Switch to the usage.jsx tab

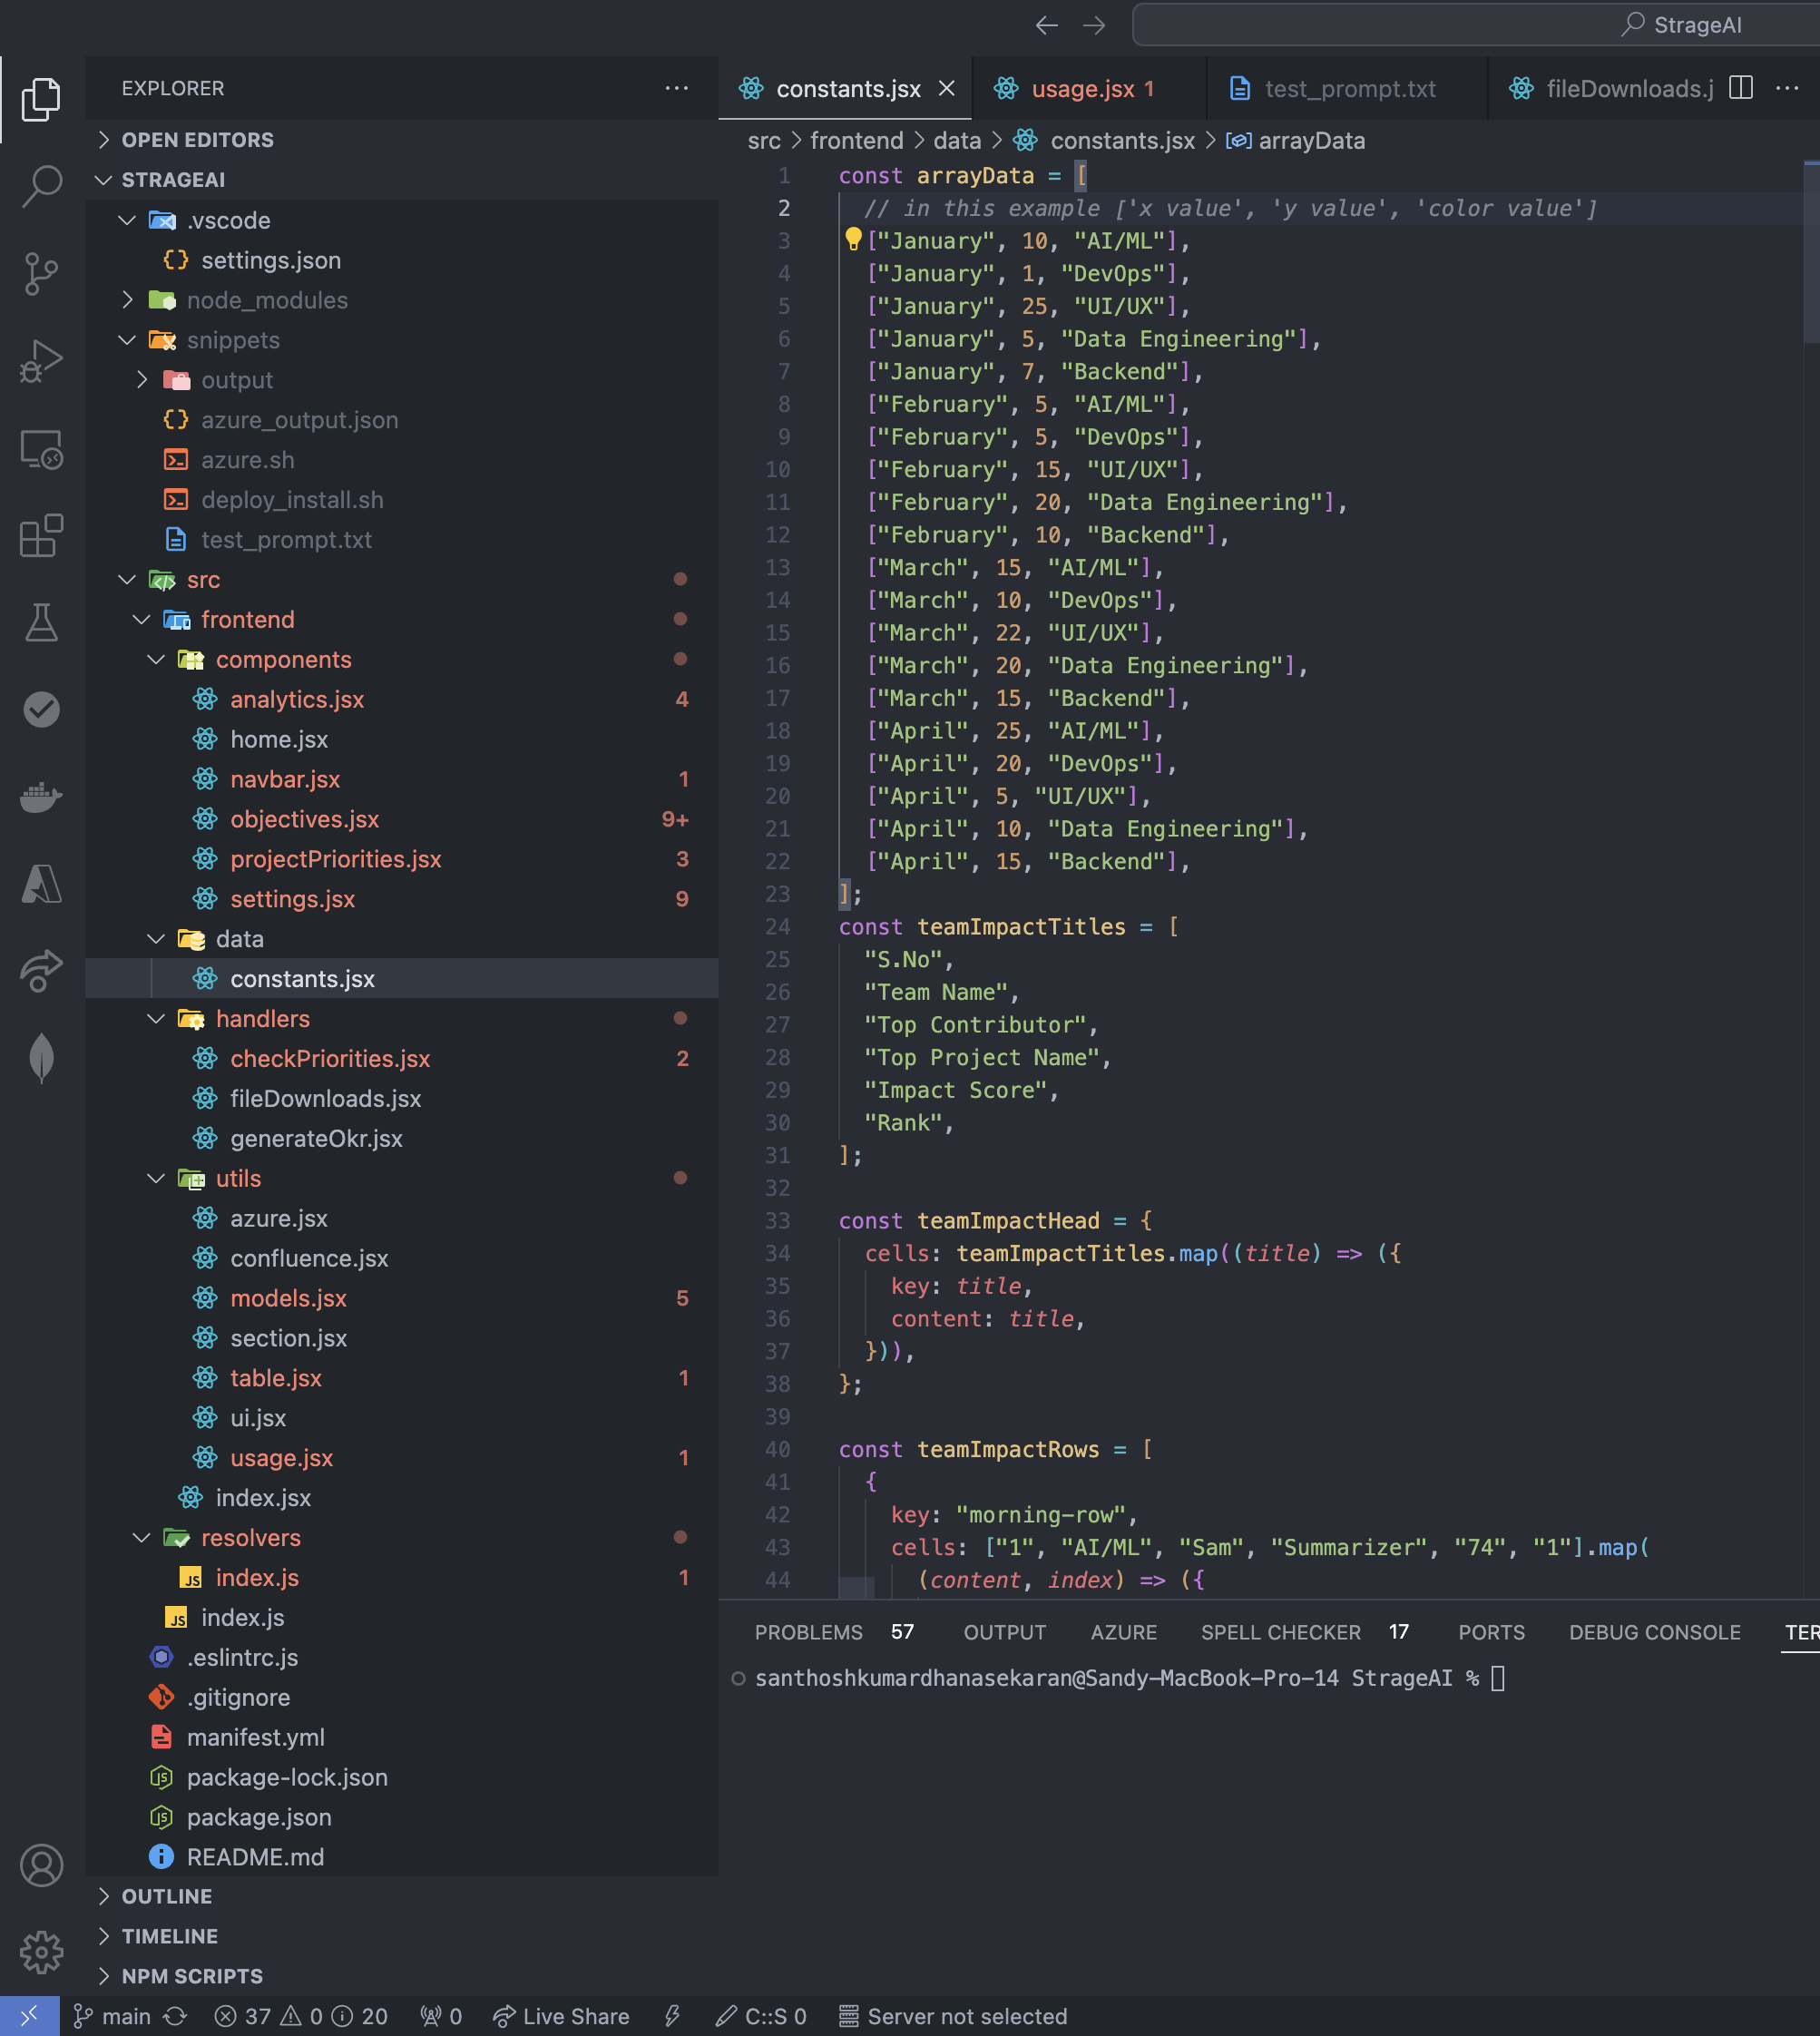[1082, 89]
